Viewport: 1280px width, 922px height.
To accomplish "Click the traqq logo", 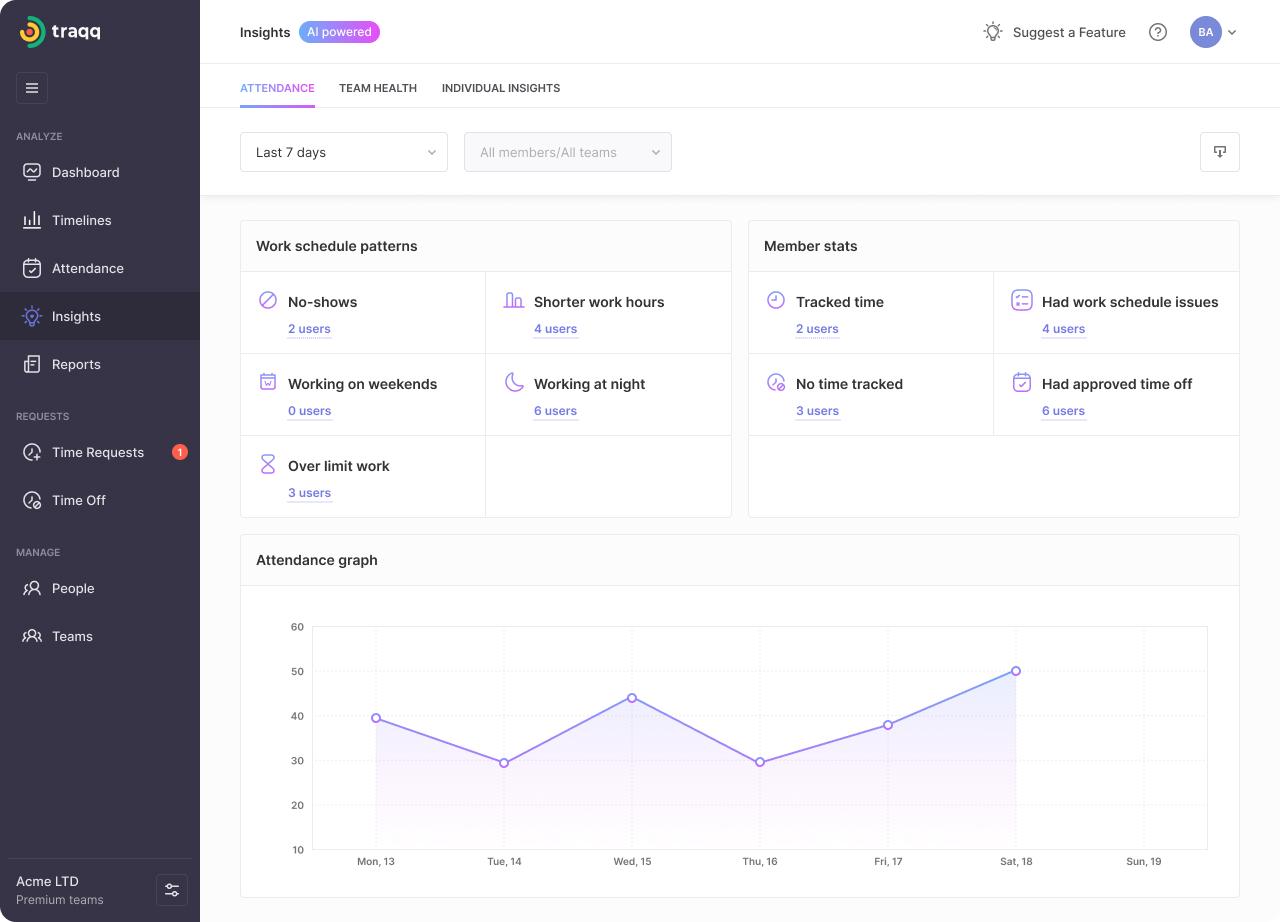I will pyautogui.click(x=60, y=32).
